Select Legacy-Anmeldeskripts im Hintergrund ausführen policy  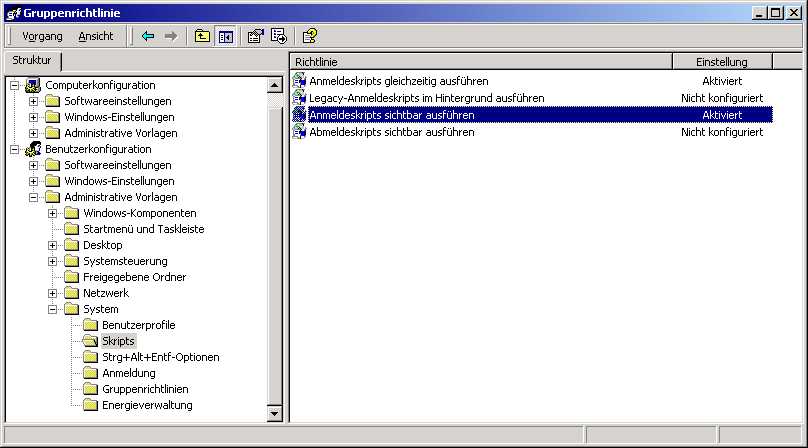(x=427, y=98)
